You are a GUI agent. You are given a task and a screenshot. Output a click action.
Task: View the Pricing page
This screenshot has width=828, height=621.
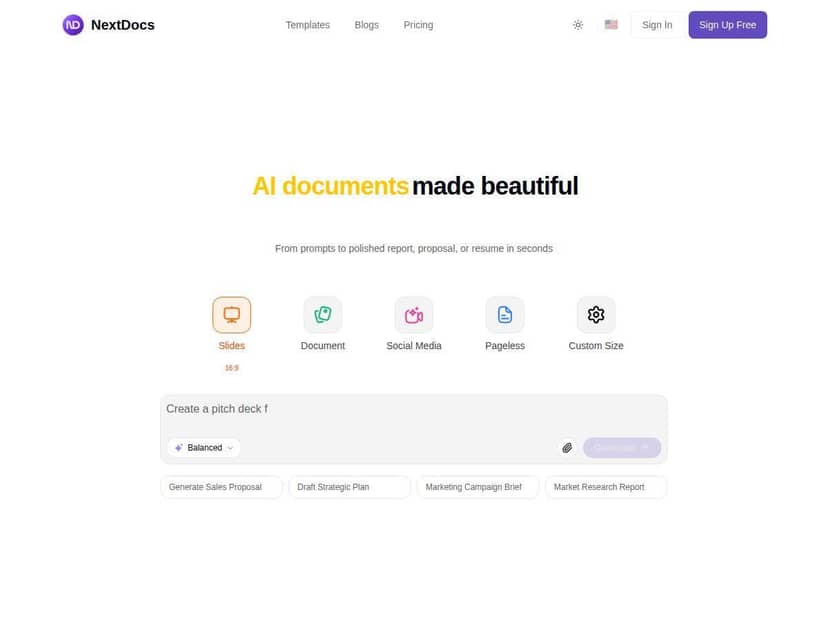[x=418, y=24]
